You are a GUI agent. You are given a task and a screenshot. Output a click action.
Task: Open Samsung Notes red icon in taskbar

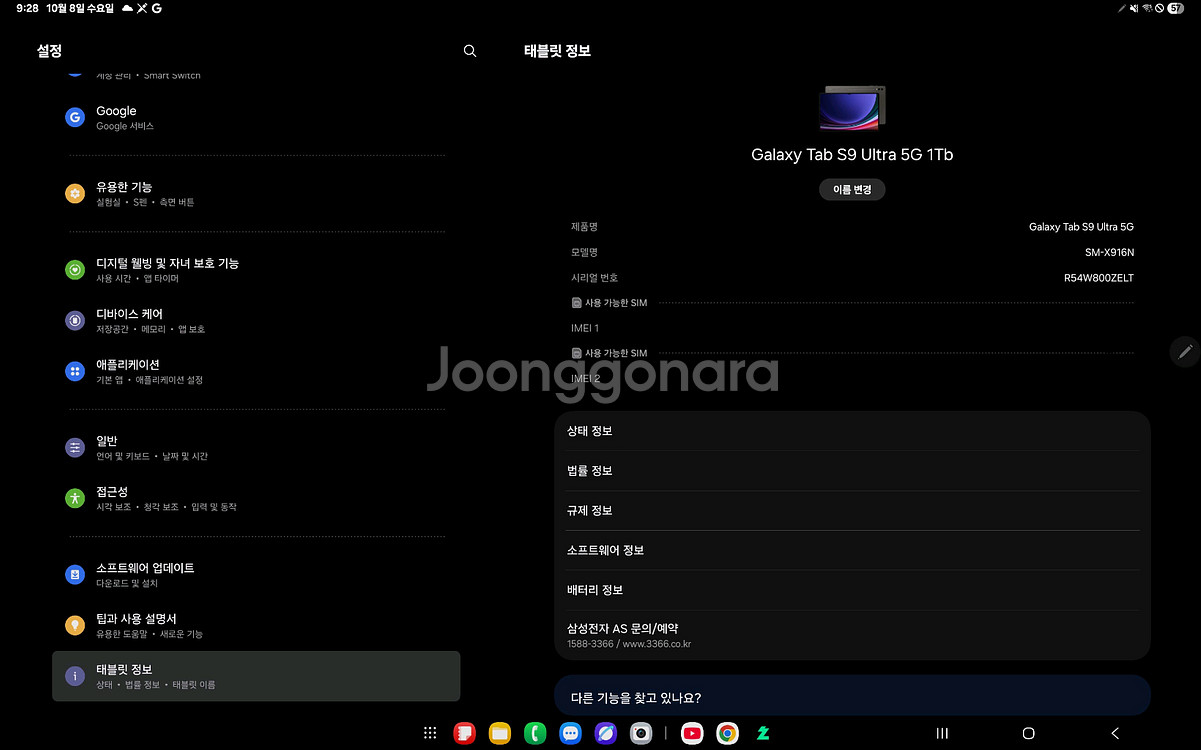point(464,733)
